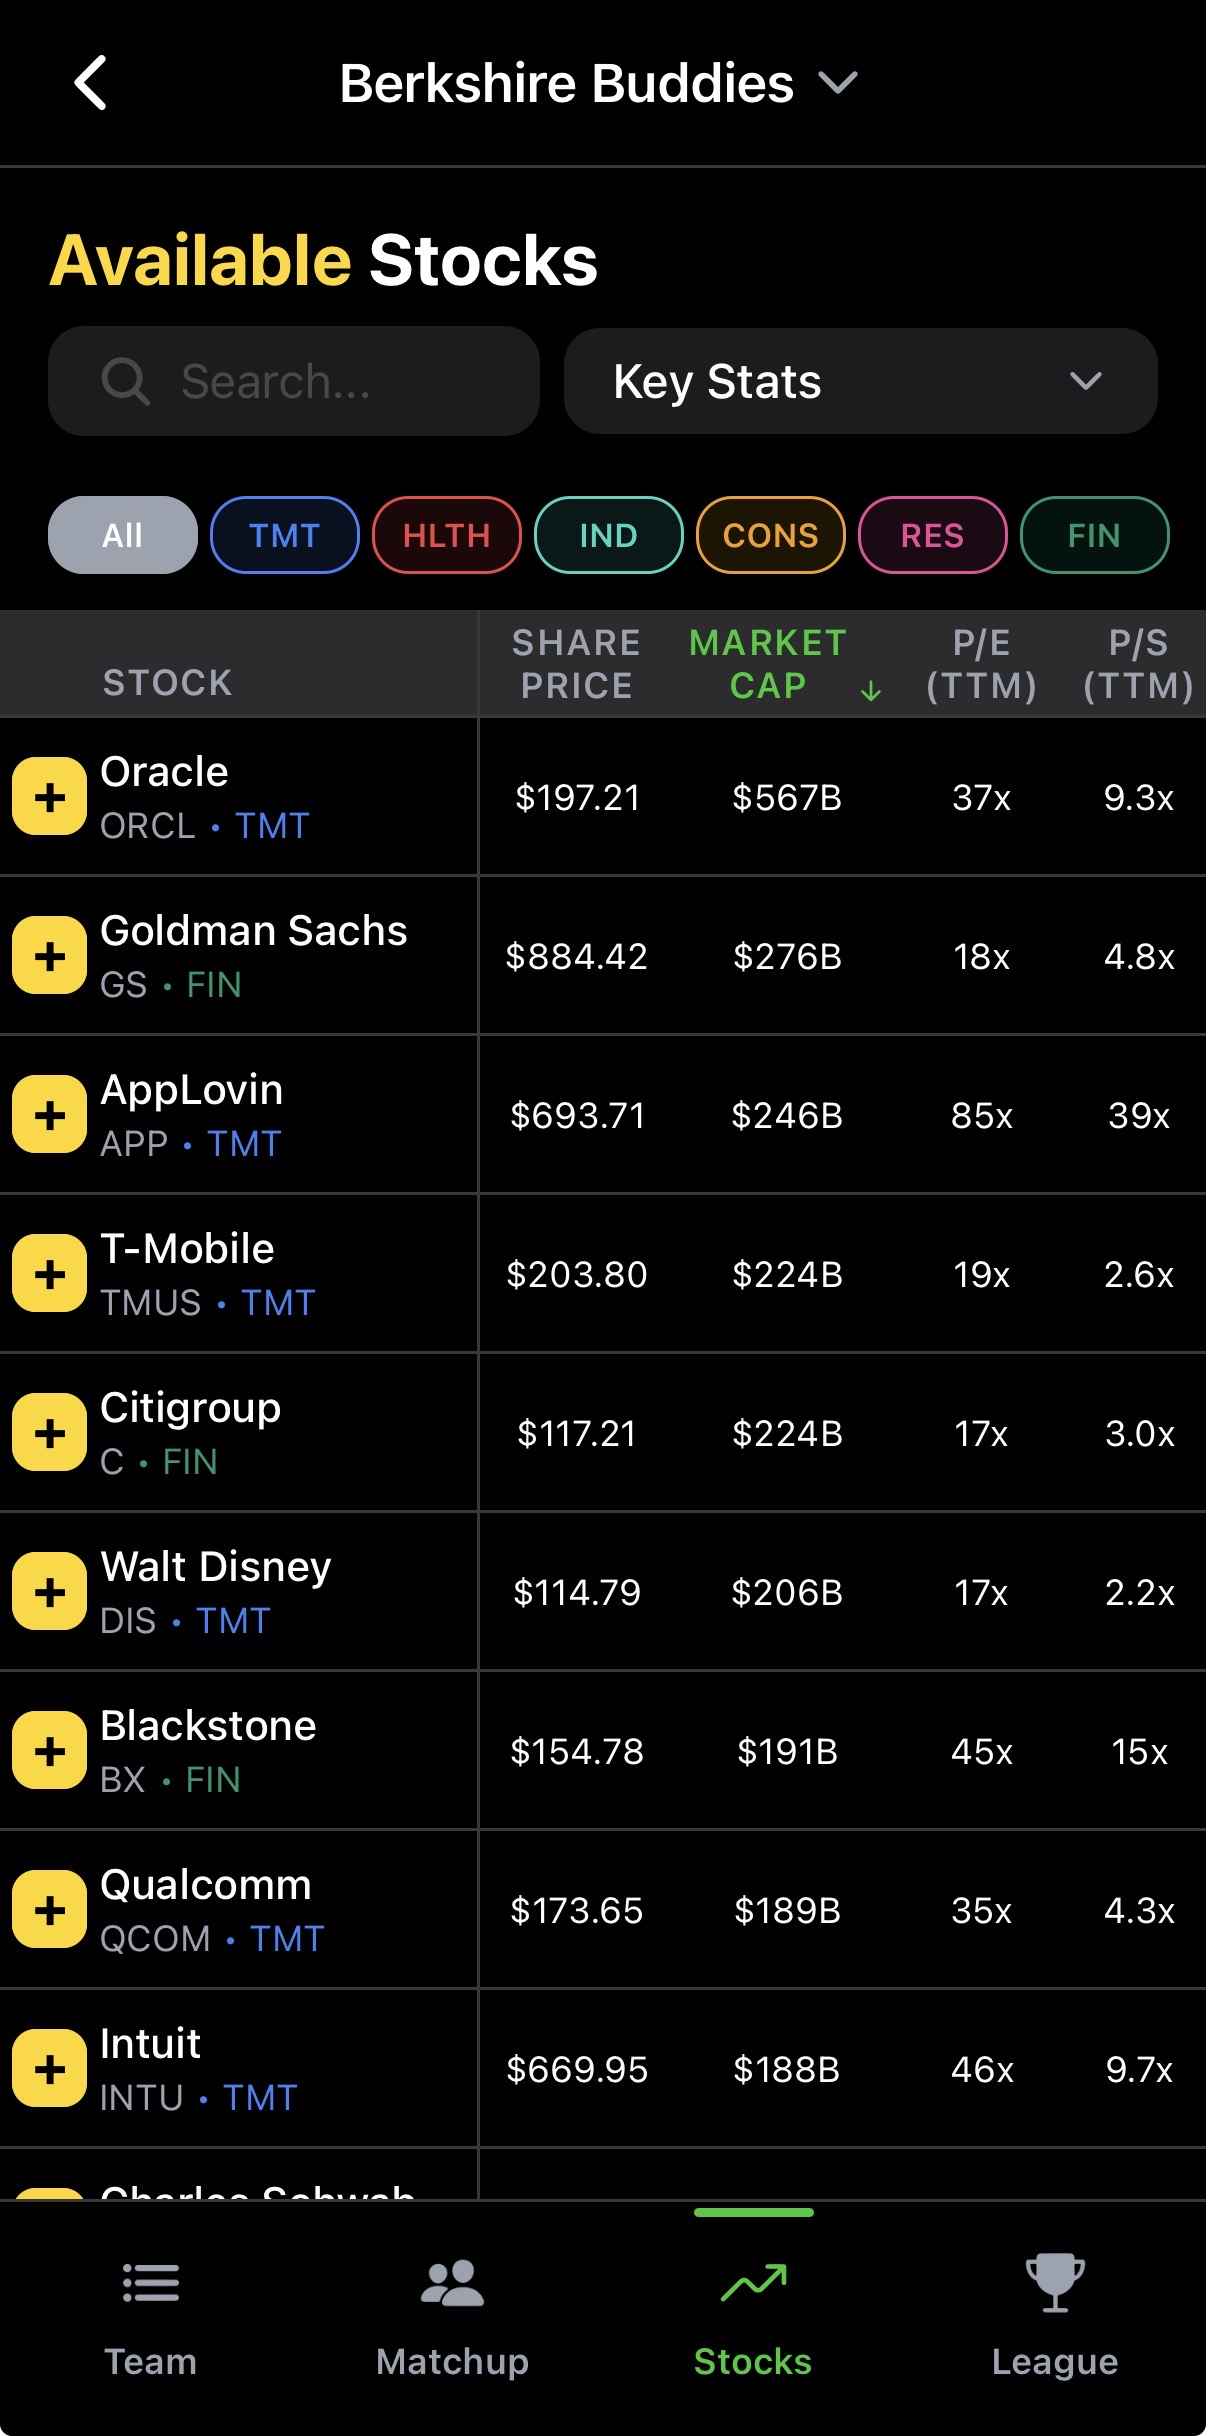Open the Key Stats dropdown

click(859, 381)
